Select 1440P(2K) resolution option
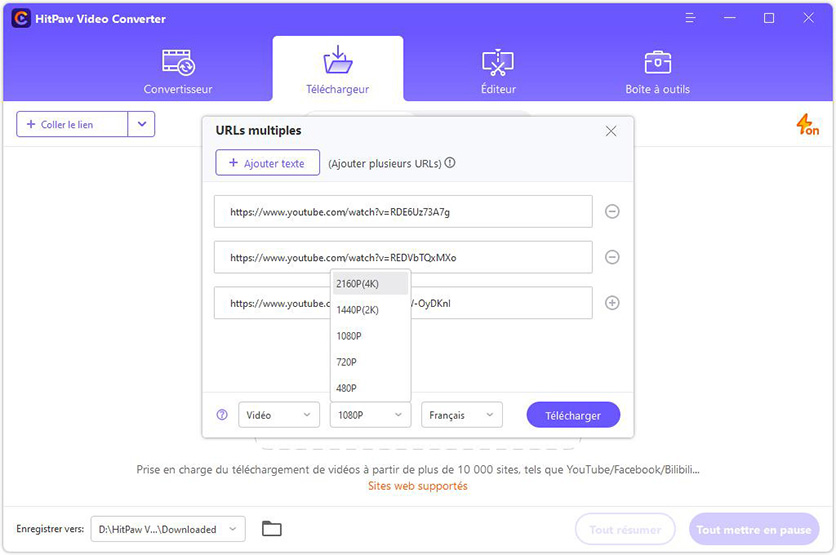836x555 pixels. [371, 310]
